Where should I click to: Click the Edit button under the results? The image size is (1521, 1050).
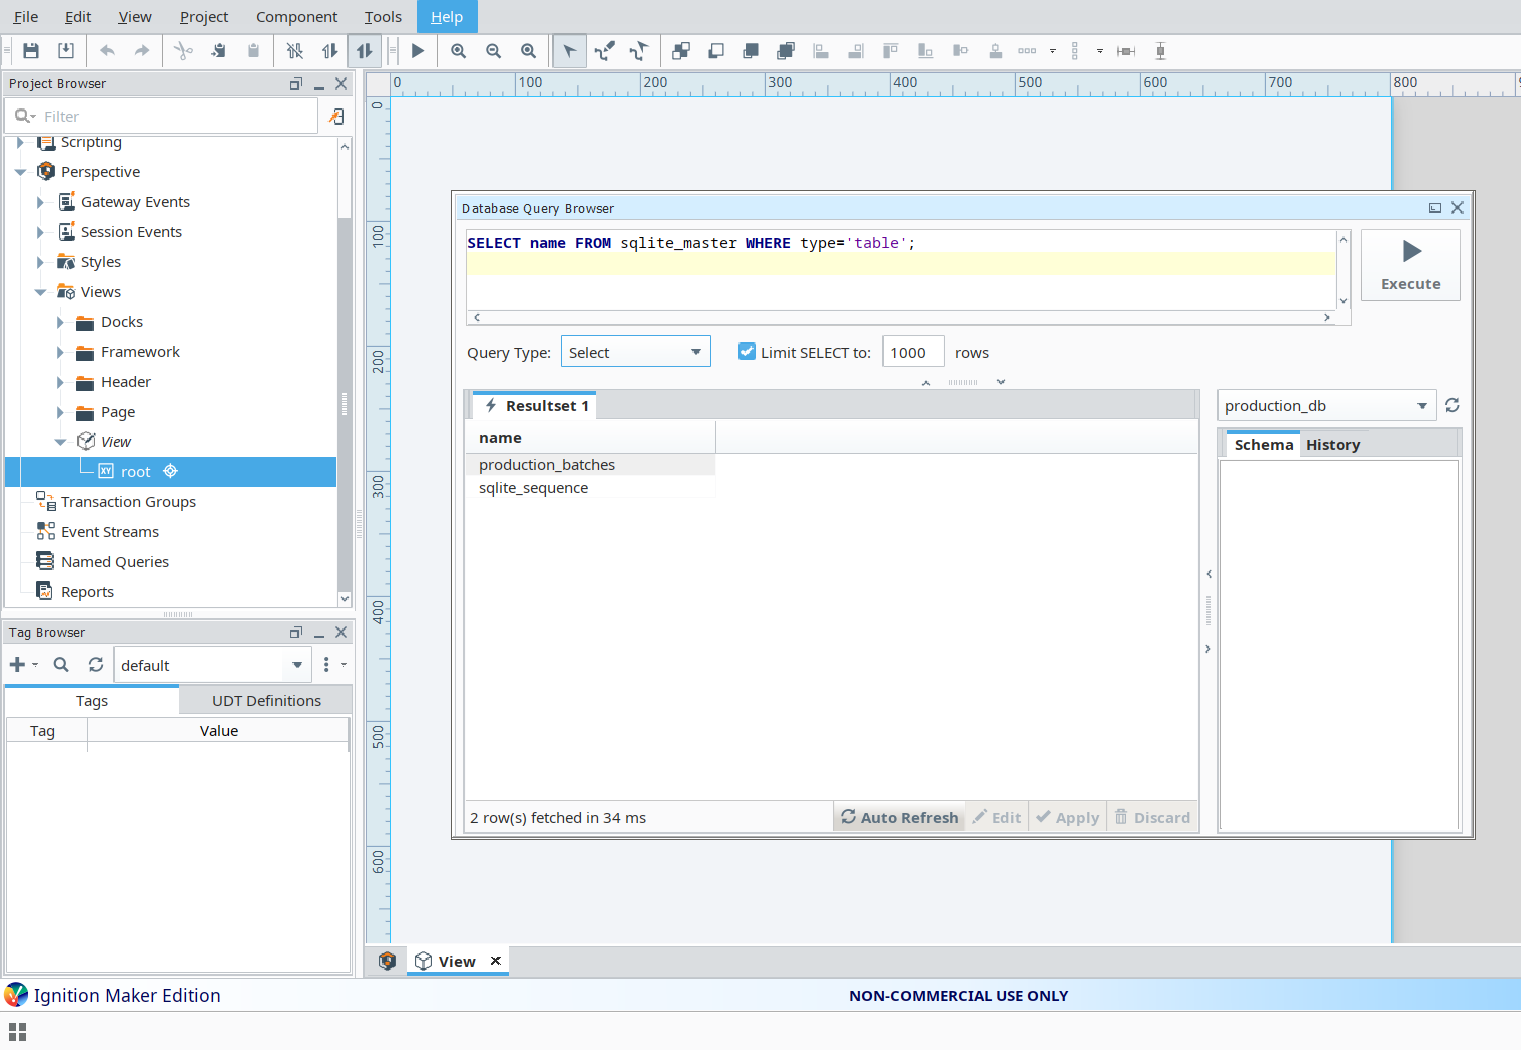997,817
